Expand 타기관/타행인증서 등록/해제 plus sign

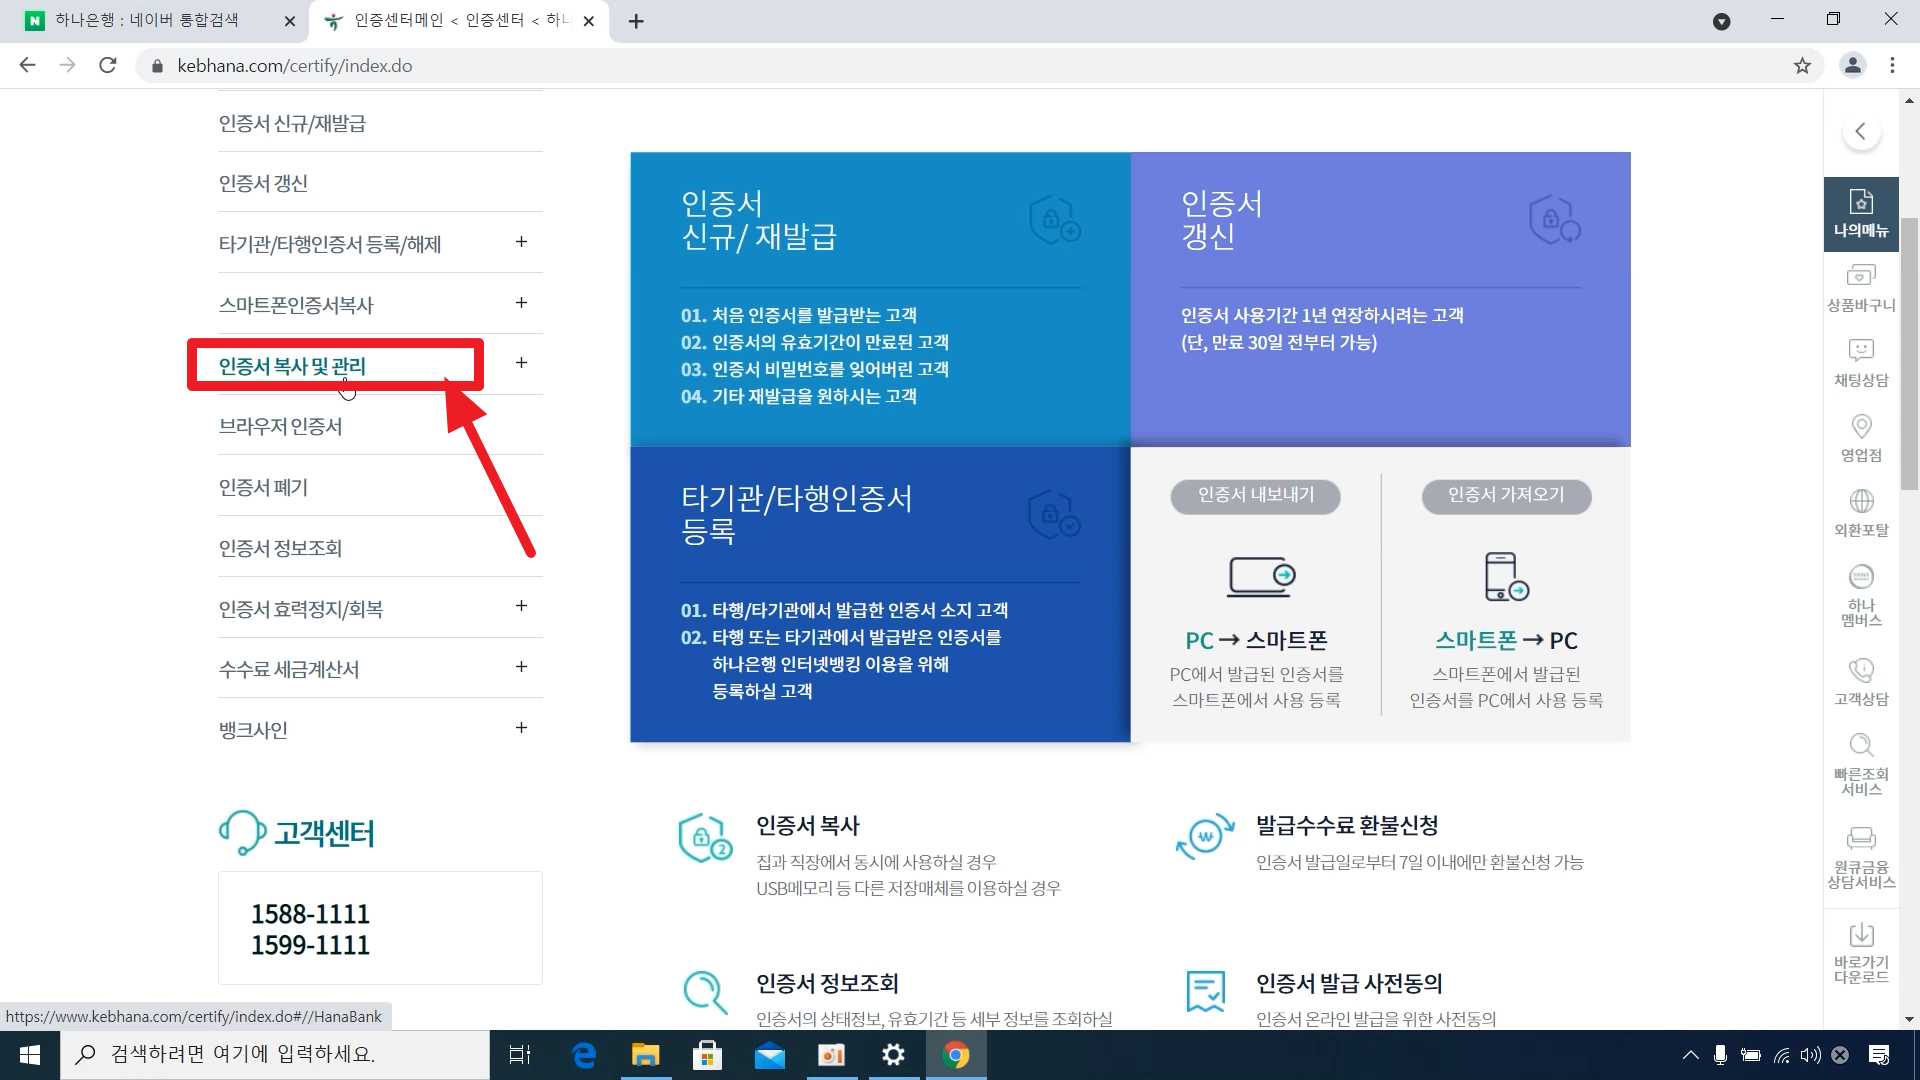(x=521, y=242)
